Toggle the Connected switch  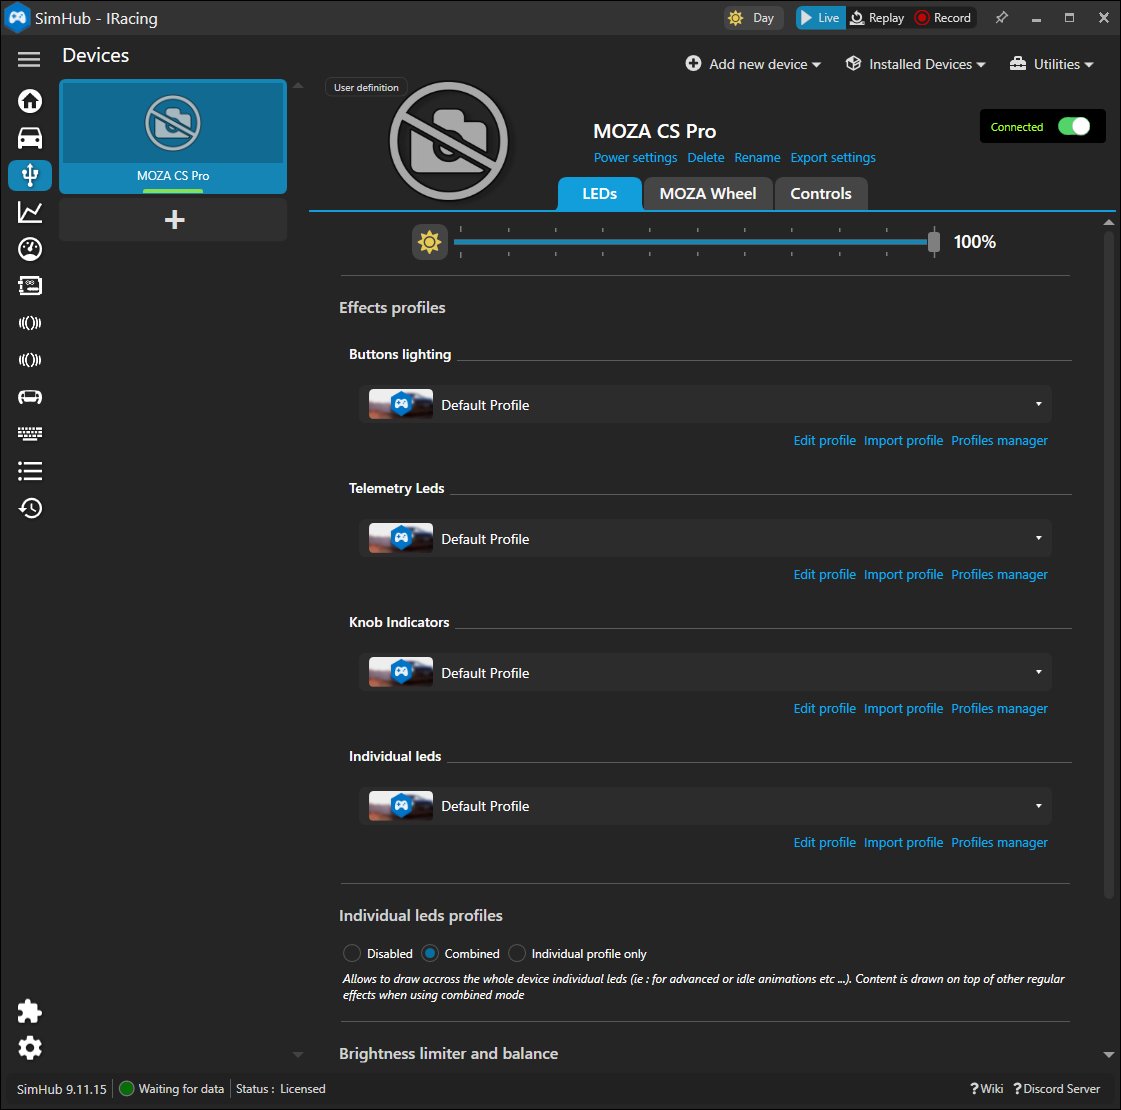point(1073,127)
